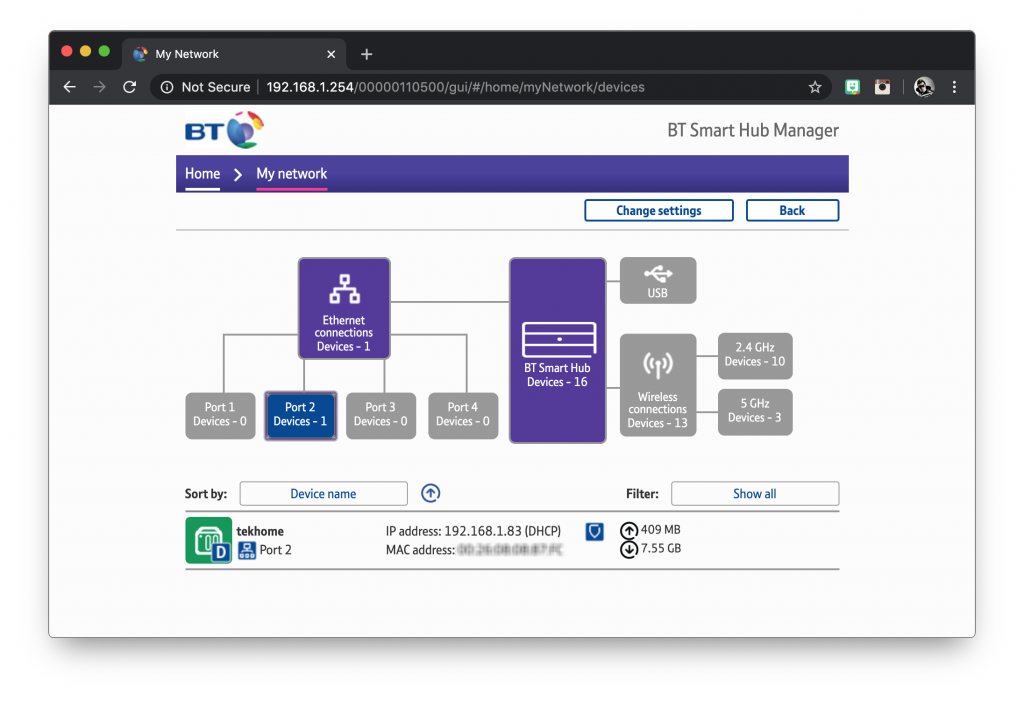The width and height of the screenshot is (1024, 702).
Task: Select the My Network browser tab
Action: point(233,54)
